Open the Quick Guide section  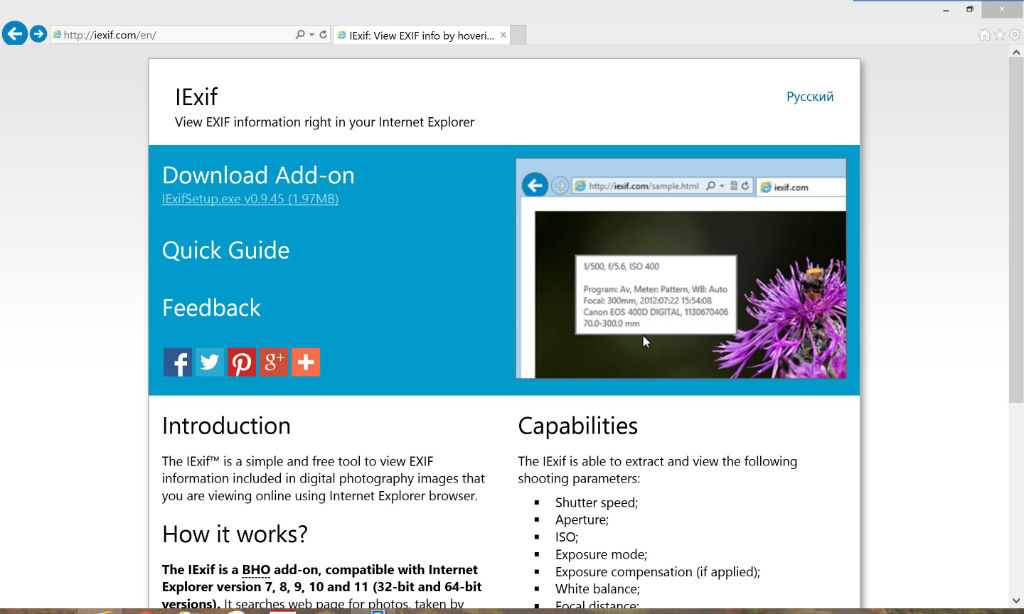[x=225, y=250]
